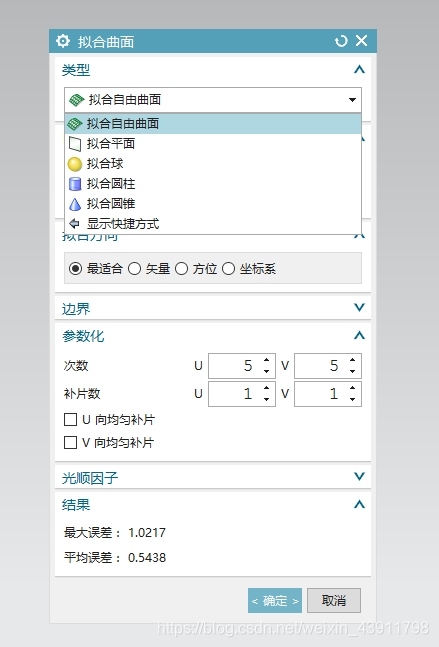Choose the yellow sphere 拟合球 option

point(213,164)
